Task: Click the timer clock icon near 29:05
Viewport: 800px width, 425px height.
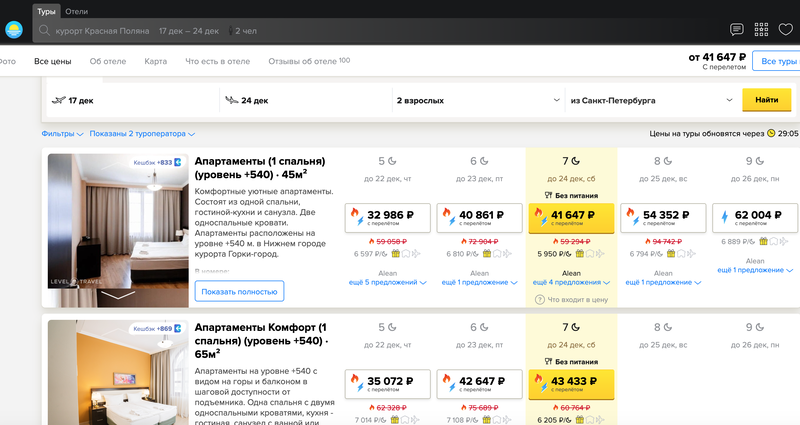Action: pyautogui.click(x=771, y=133)
